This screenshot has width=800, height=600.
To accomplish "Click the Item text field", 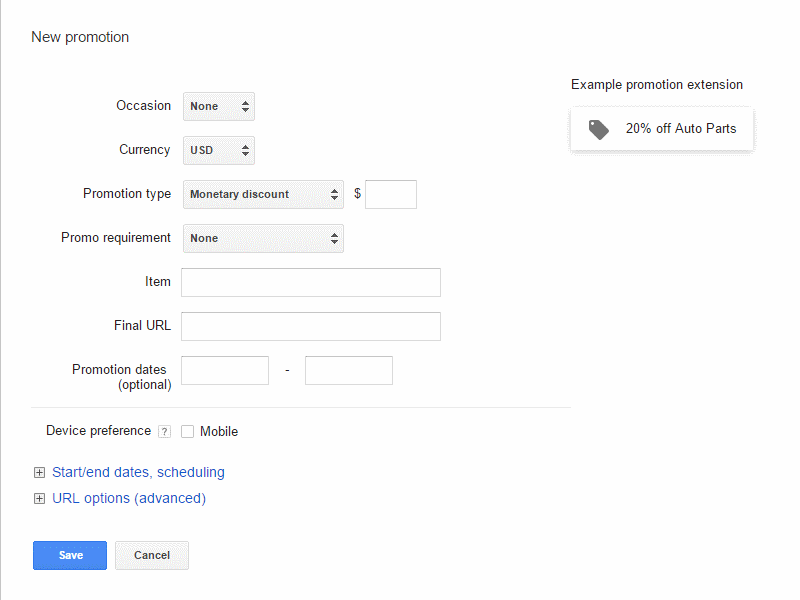I will tap(311, 282).
